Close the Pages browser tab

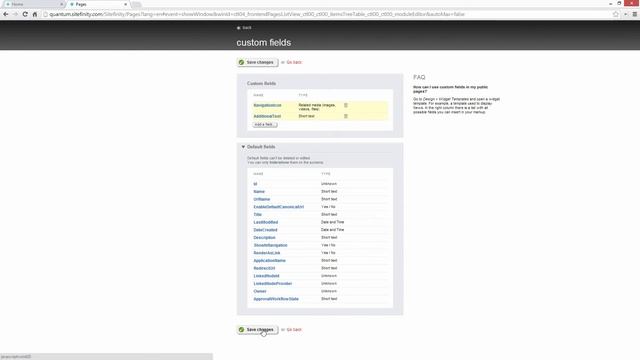(x=125, y=4)
